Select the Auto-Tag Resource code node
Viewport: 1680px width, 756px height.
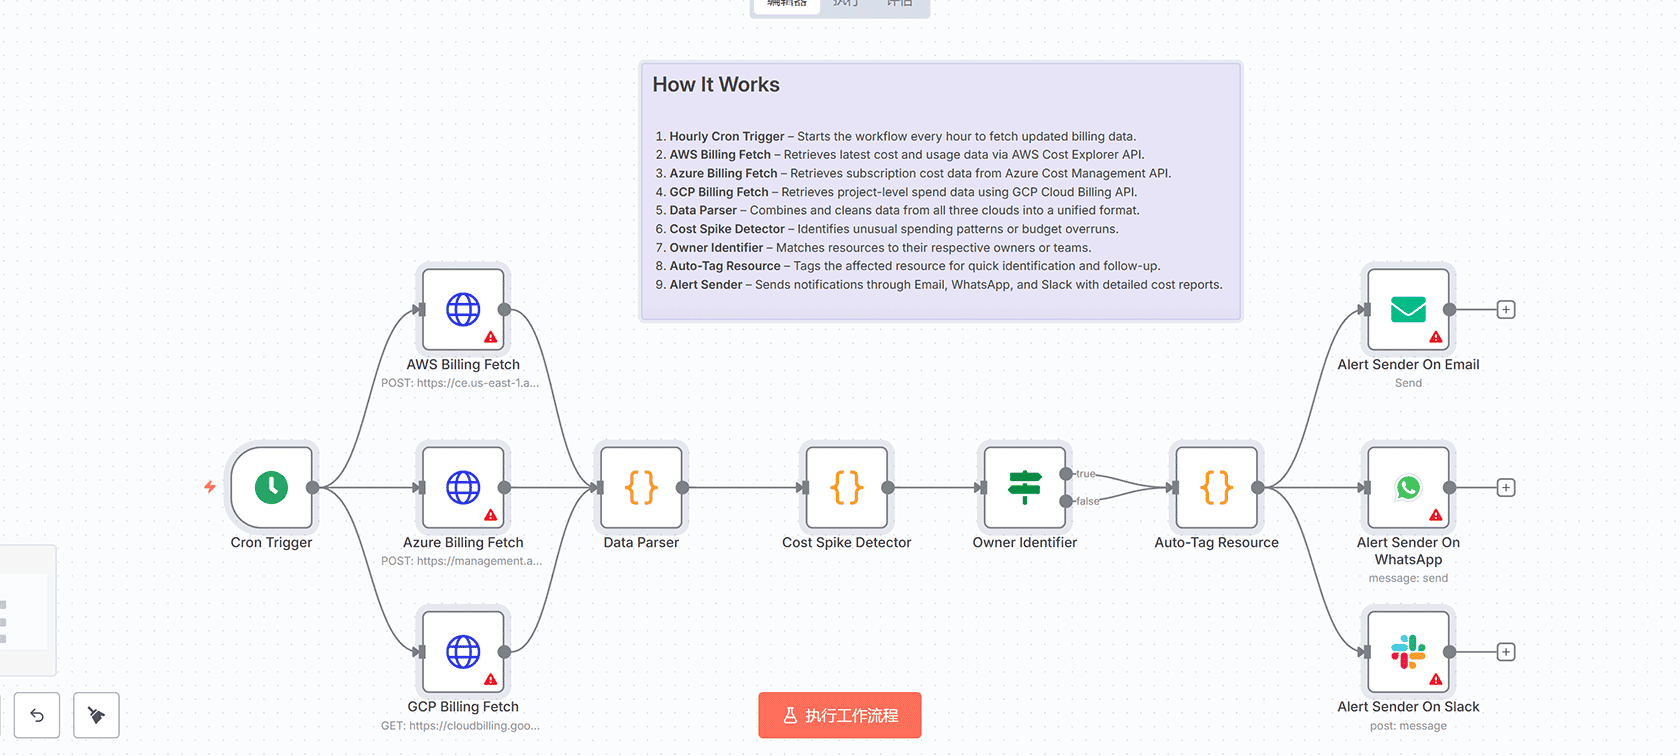[1216, 487]
